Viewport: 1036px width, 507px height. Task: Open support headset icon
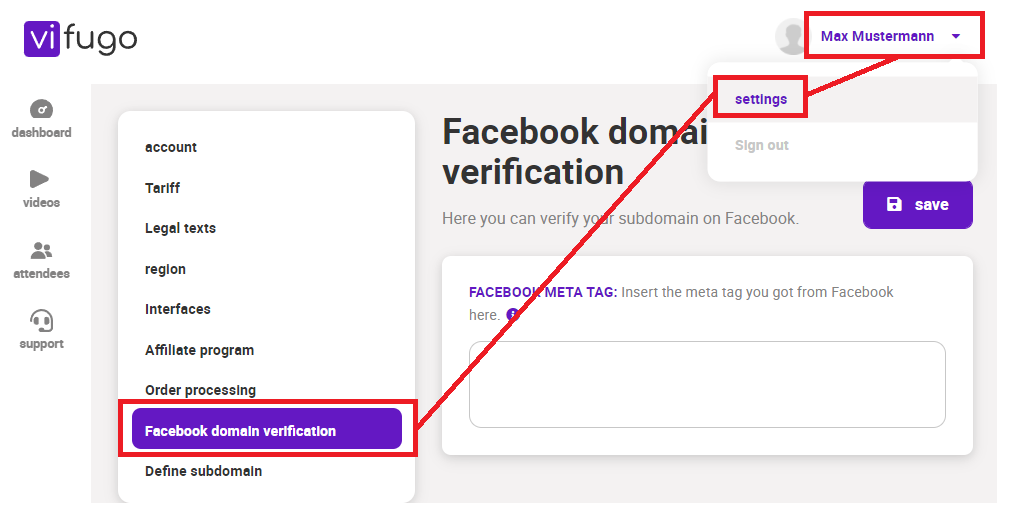coord(42,321)
